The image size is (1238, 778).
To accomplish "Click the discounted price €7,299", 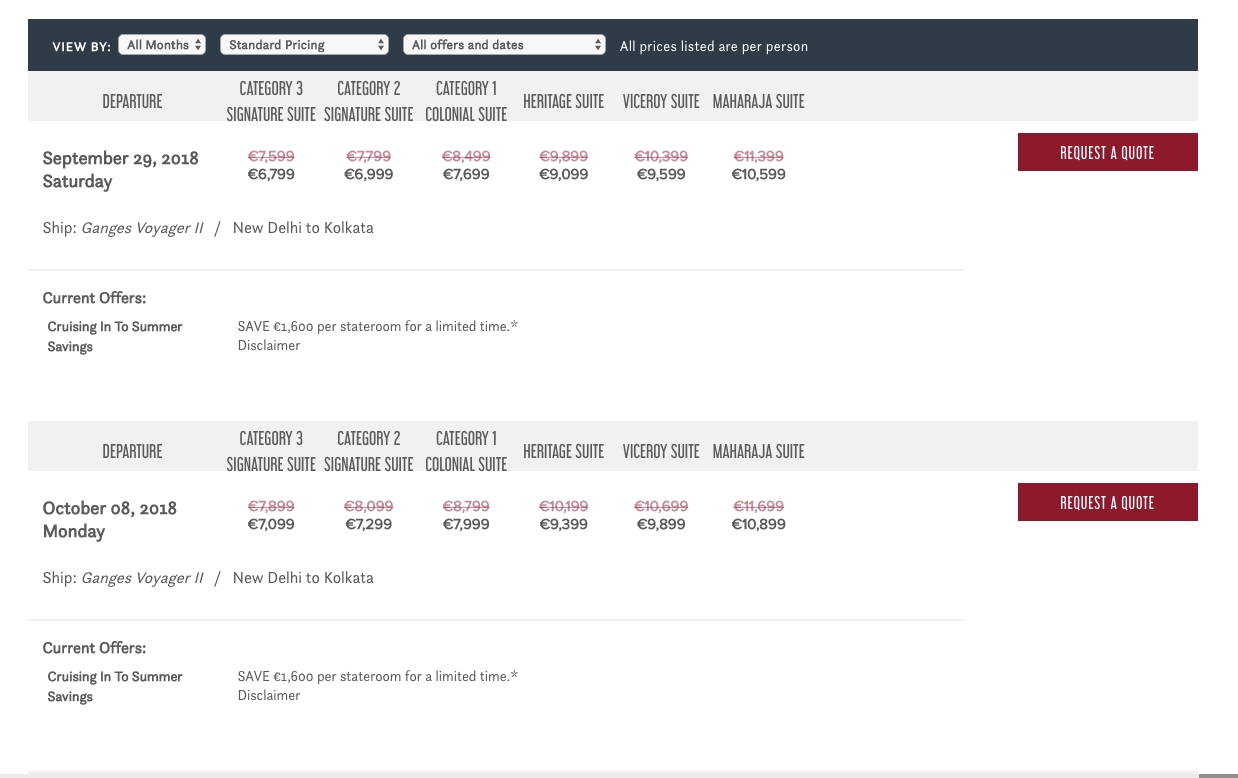I will pos(369,524).
